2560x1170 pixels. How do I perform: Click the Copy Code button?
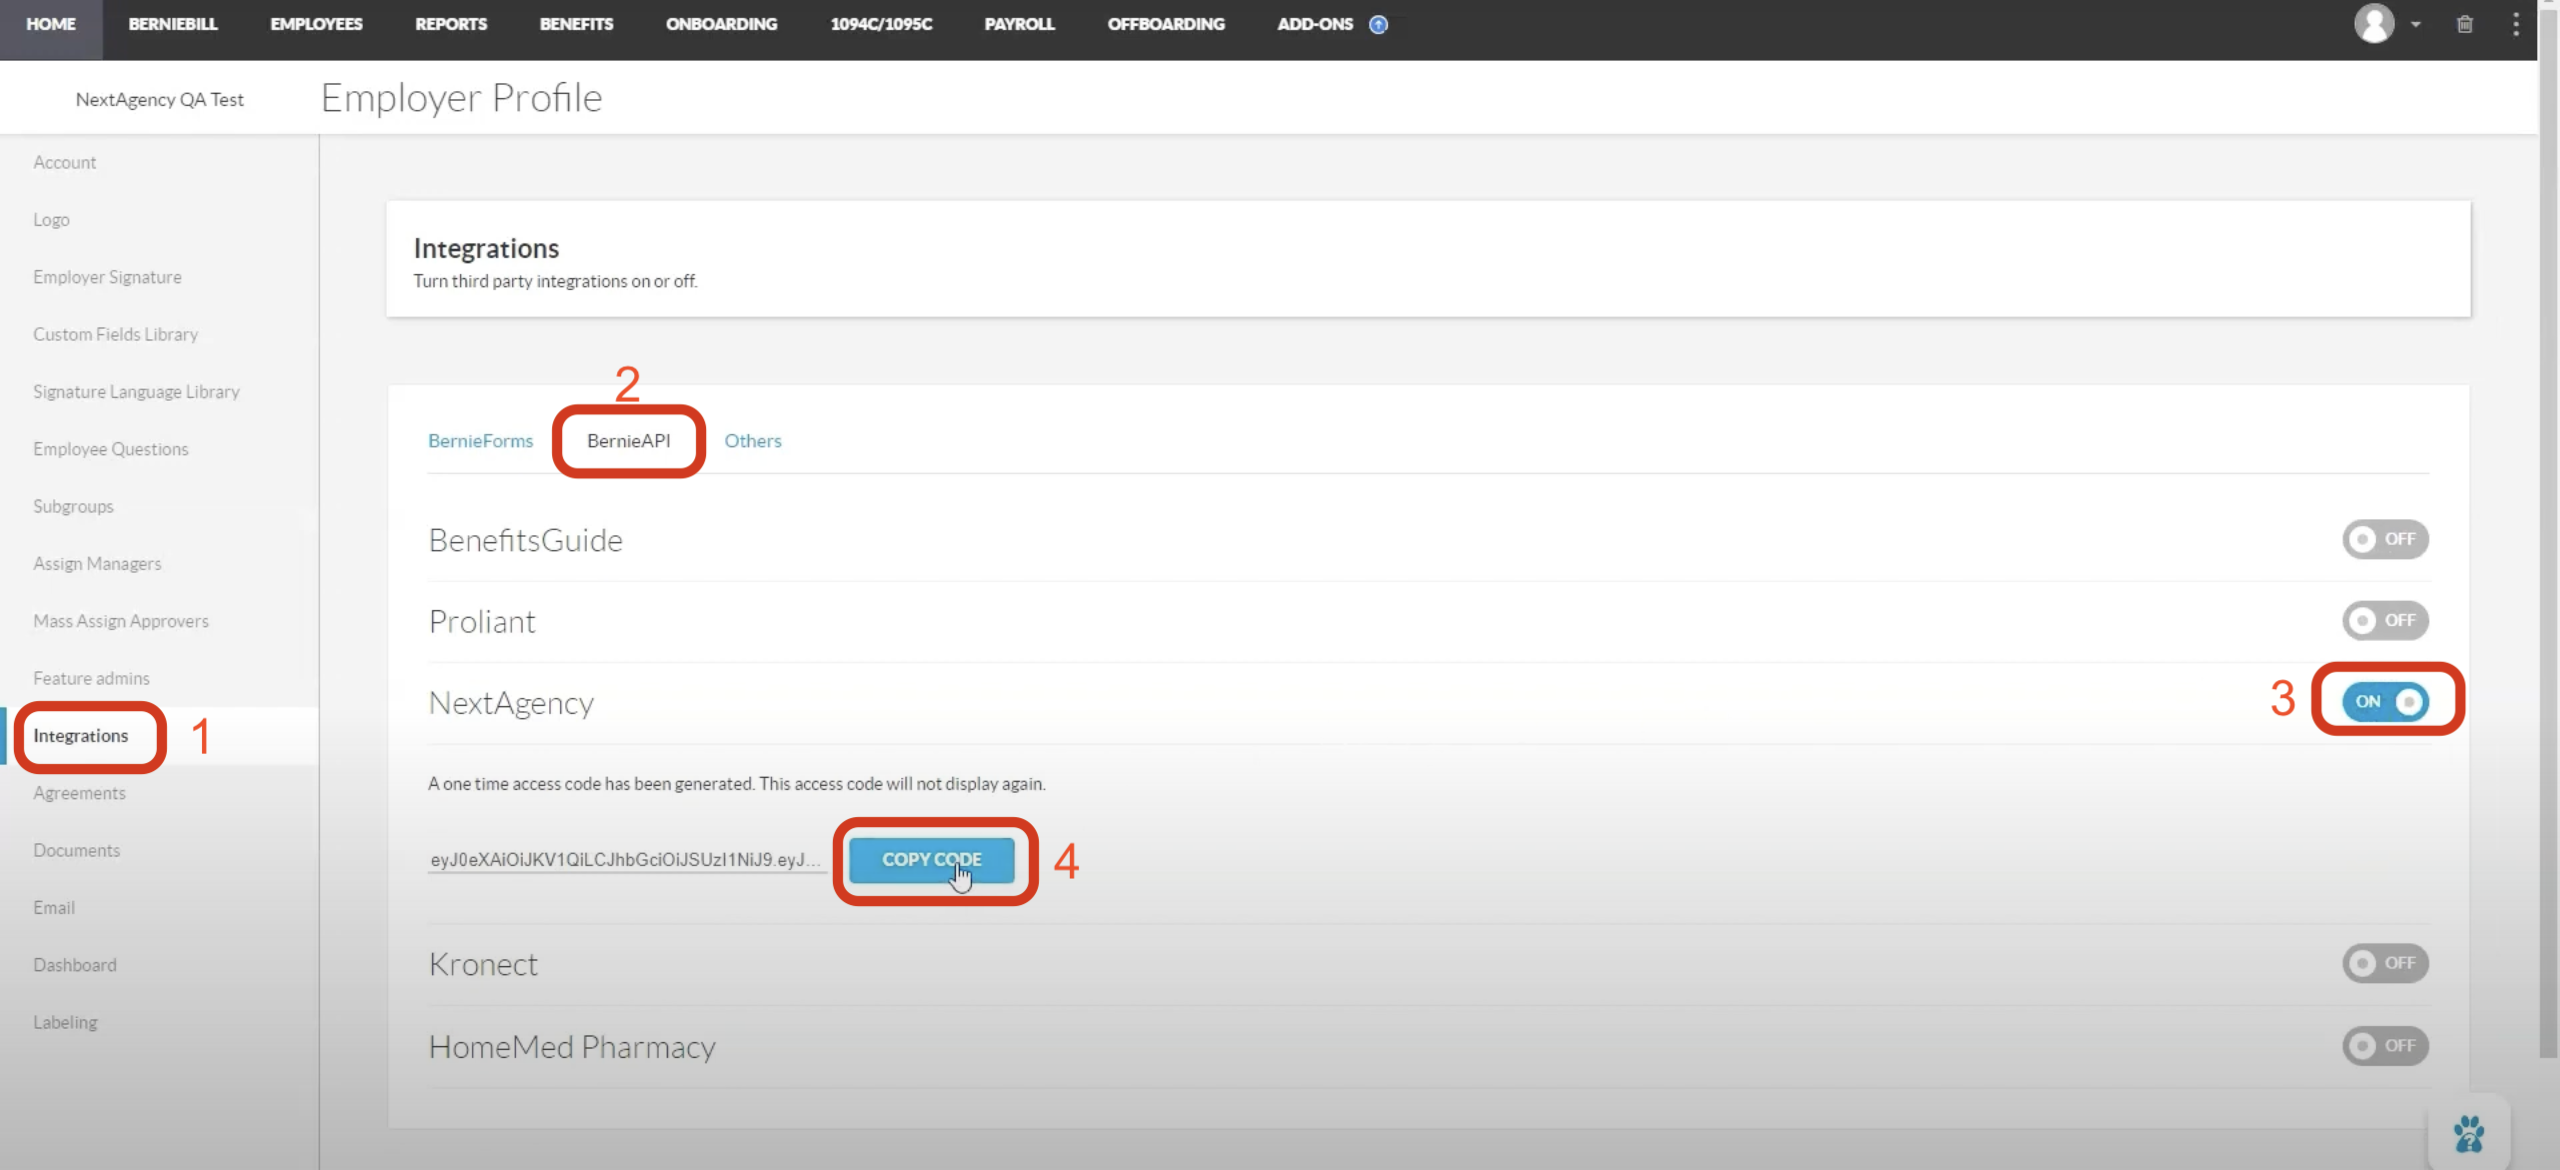pyautogui.click(x=932, y=860)
